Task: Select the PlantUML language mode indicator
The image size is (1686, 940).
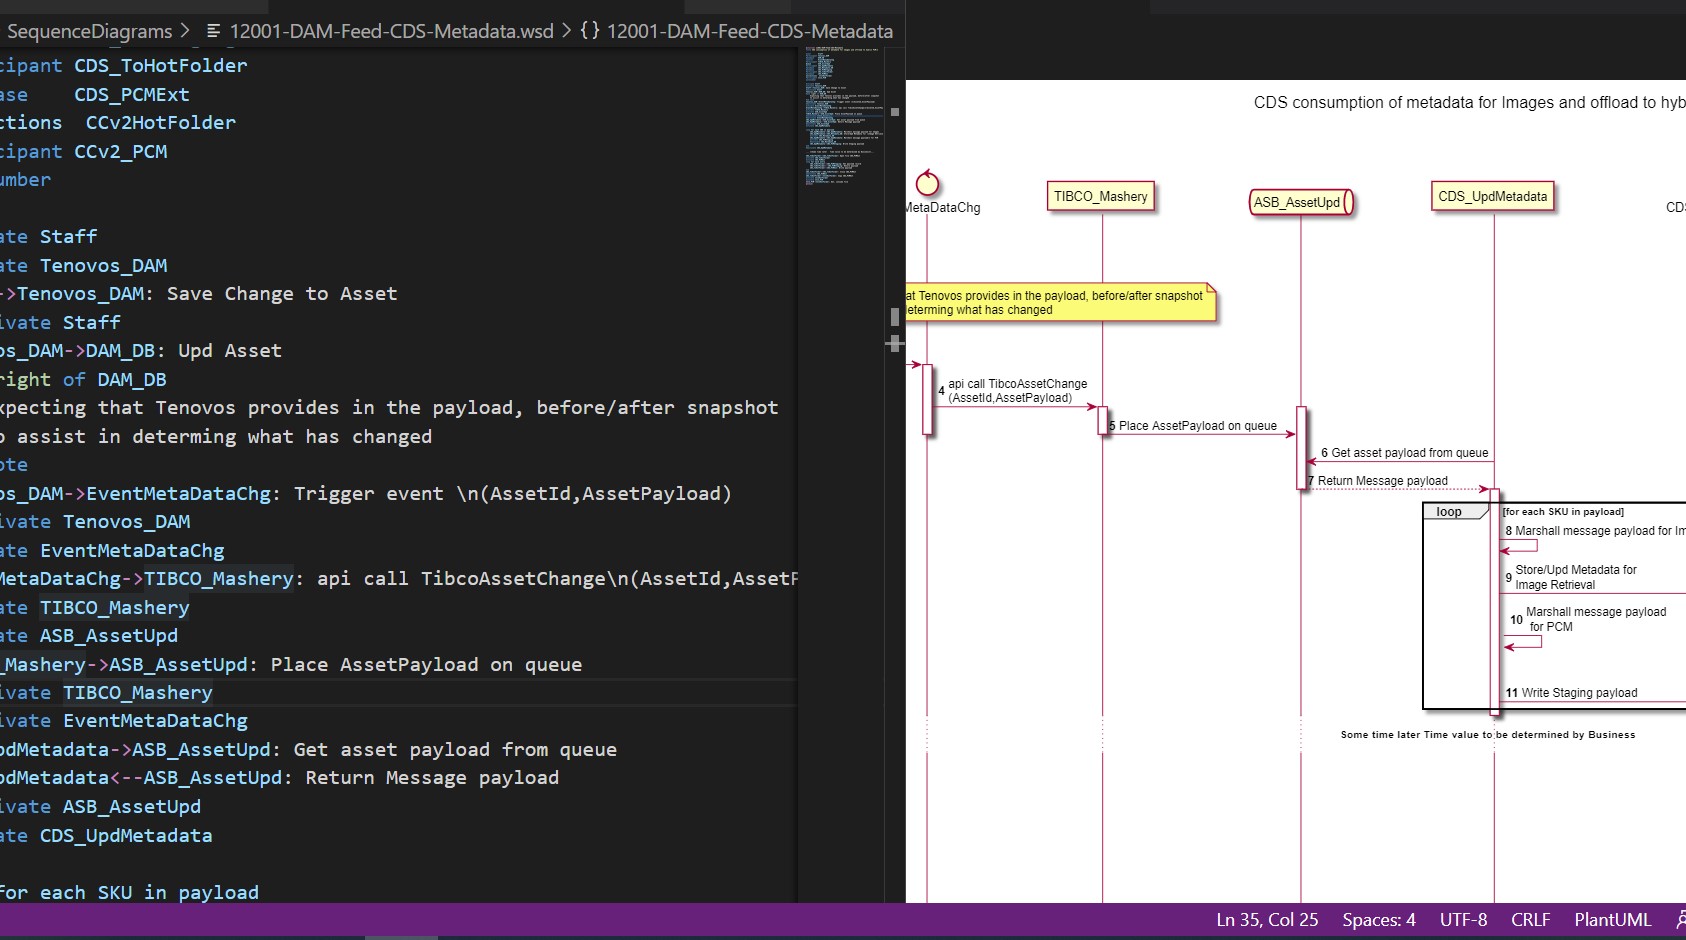Action: coord(1612,919)
